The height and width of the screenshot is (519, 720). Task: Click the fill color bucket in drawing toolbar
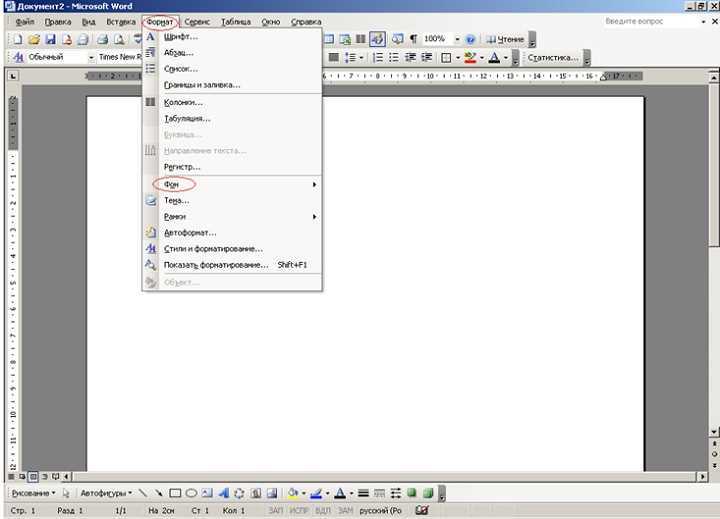click(293, 493)
